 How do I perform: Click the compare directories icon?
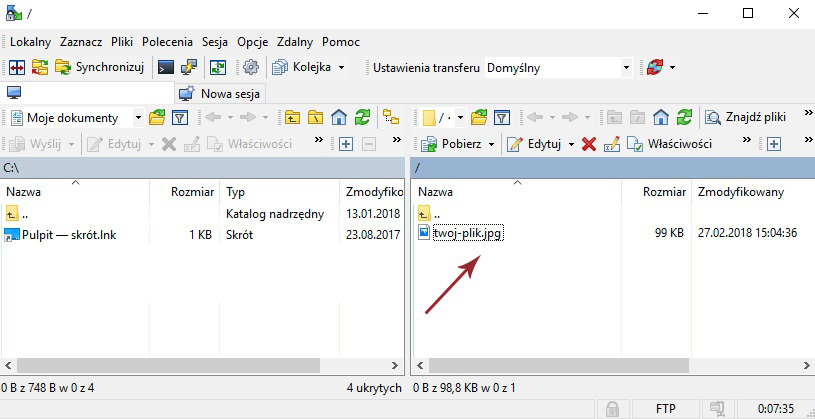coord(15,67)
